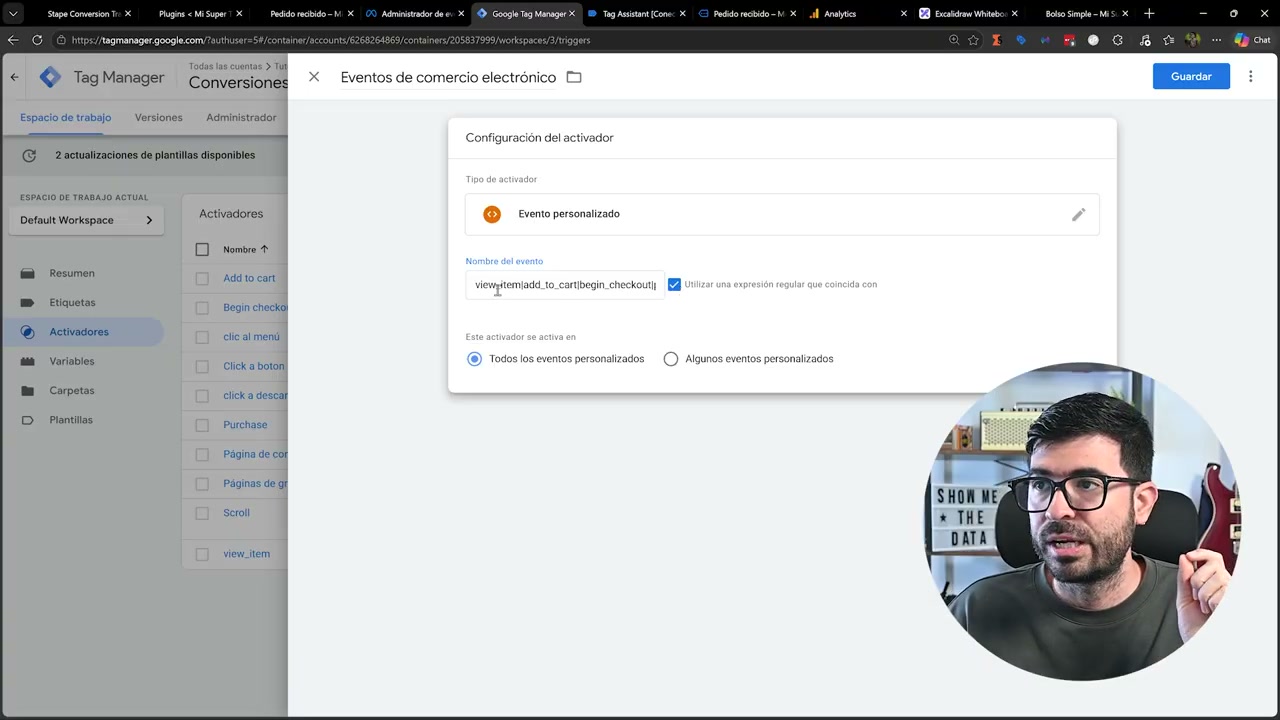
Task: Open the browser profile avatar
Action: pyautogui.click(x=1192, y=40)
